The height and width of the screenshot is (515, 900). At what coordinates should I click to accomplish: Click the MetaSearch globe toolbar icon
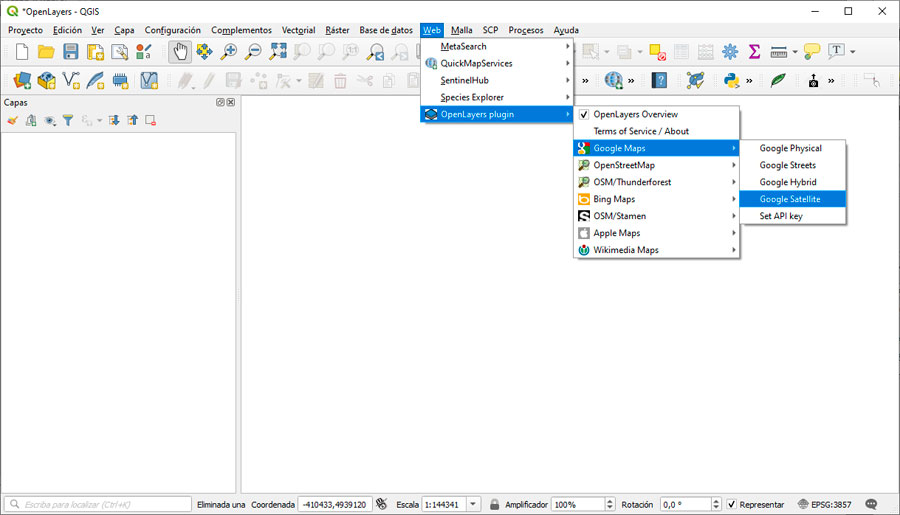(x=613, y=80)
